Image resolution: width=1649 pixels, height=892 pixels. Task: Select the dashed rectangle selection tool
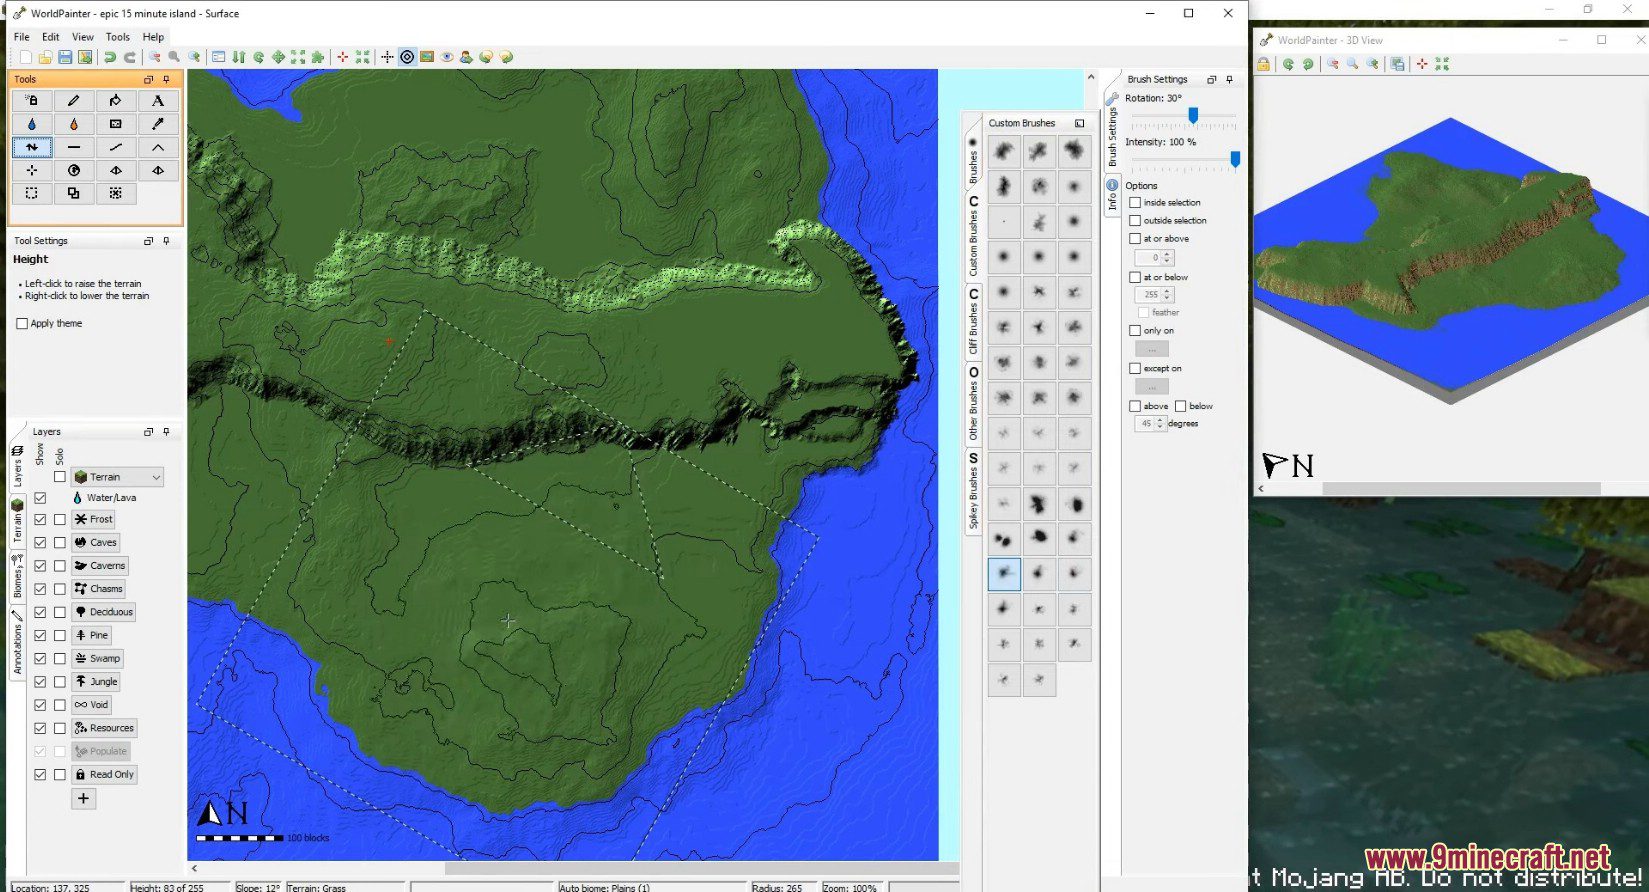click(32, 193)
